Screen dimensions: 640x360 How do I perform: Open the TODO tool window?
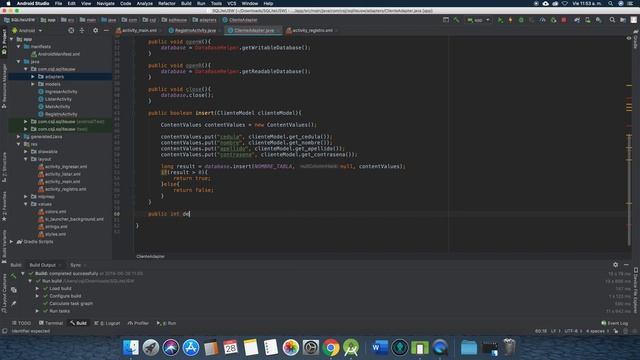21,323
